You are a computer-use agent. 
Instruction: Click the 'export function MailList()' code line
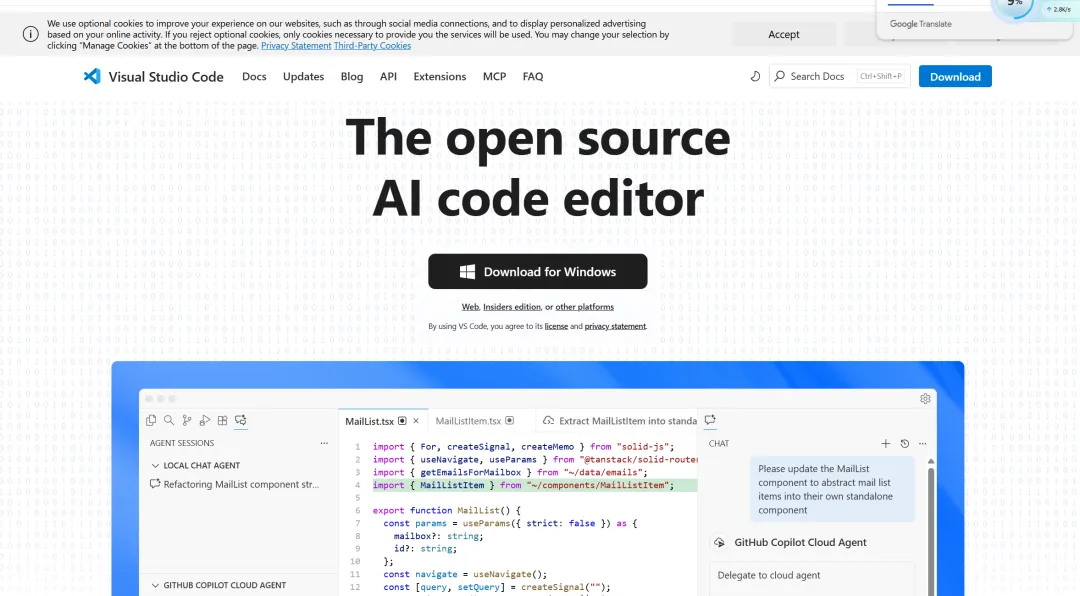(447, 511)
